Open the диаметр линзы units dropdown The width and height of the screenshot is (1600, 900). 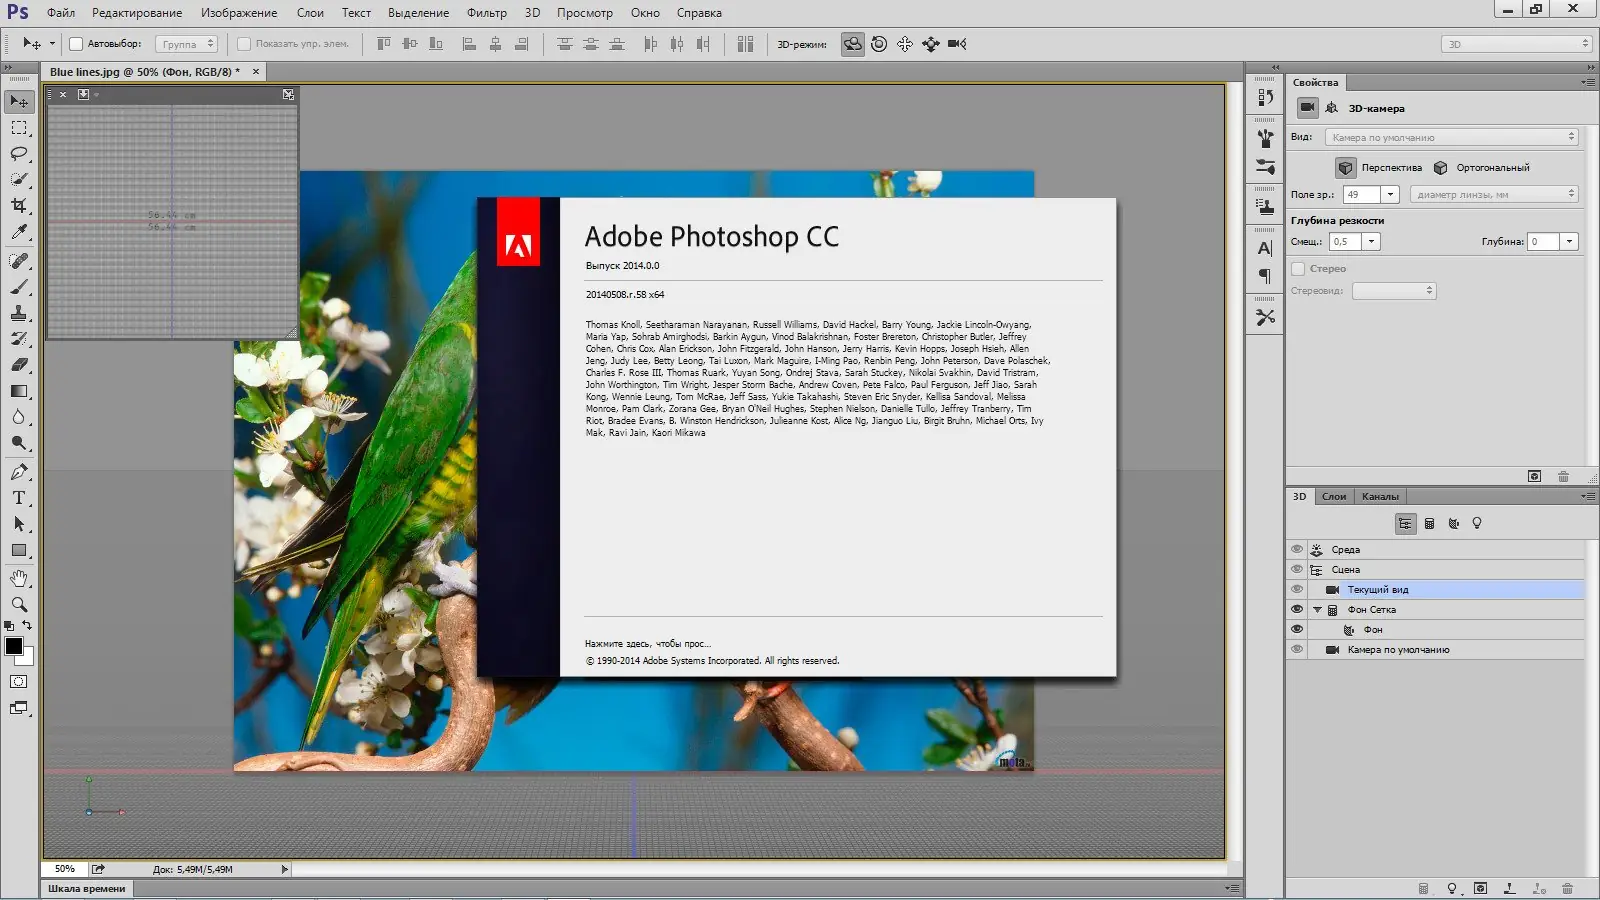pos(1494,194)
